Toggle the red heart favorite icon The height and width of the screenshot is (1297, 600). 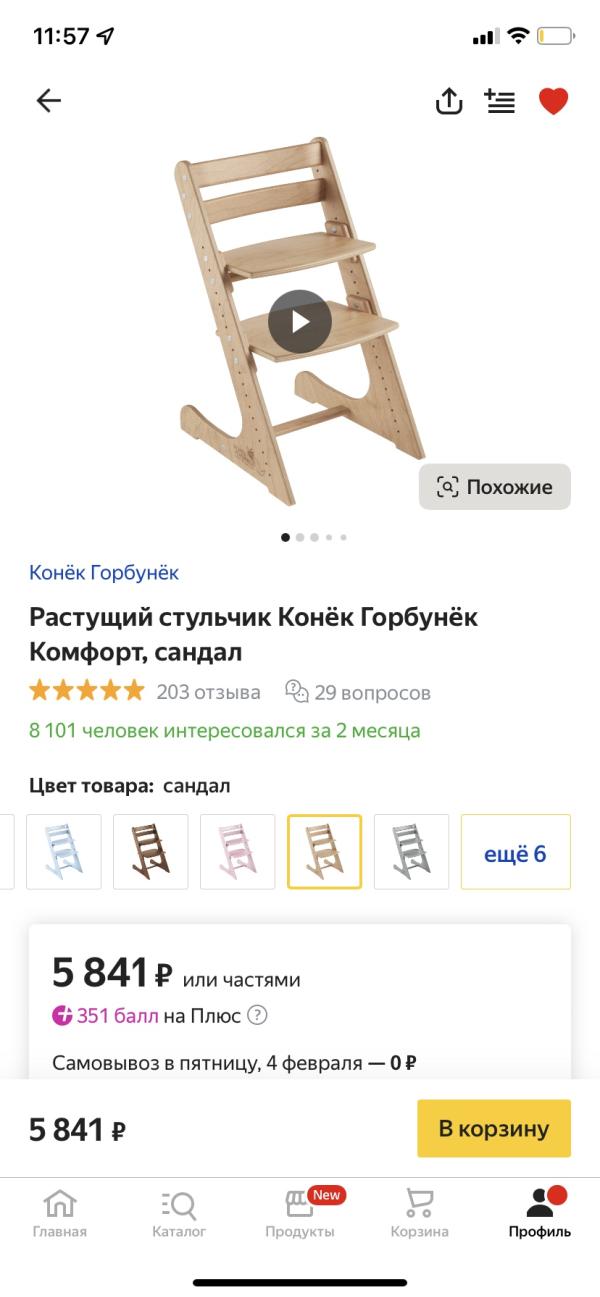(553, 101)
